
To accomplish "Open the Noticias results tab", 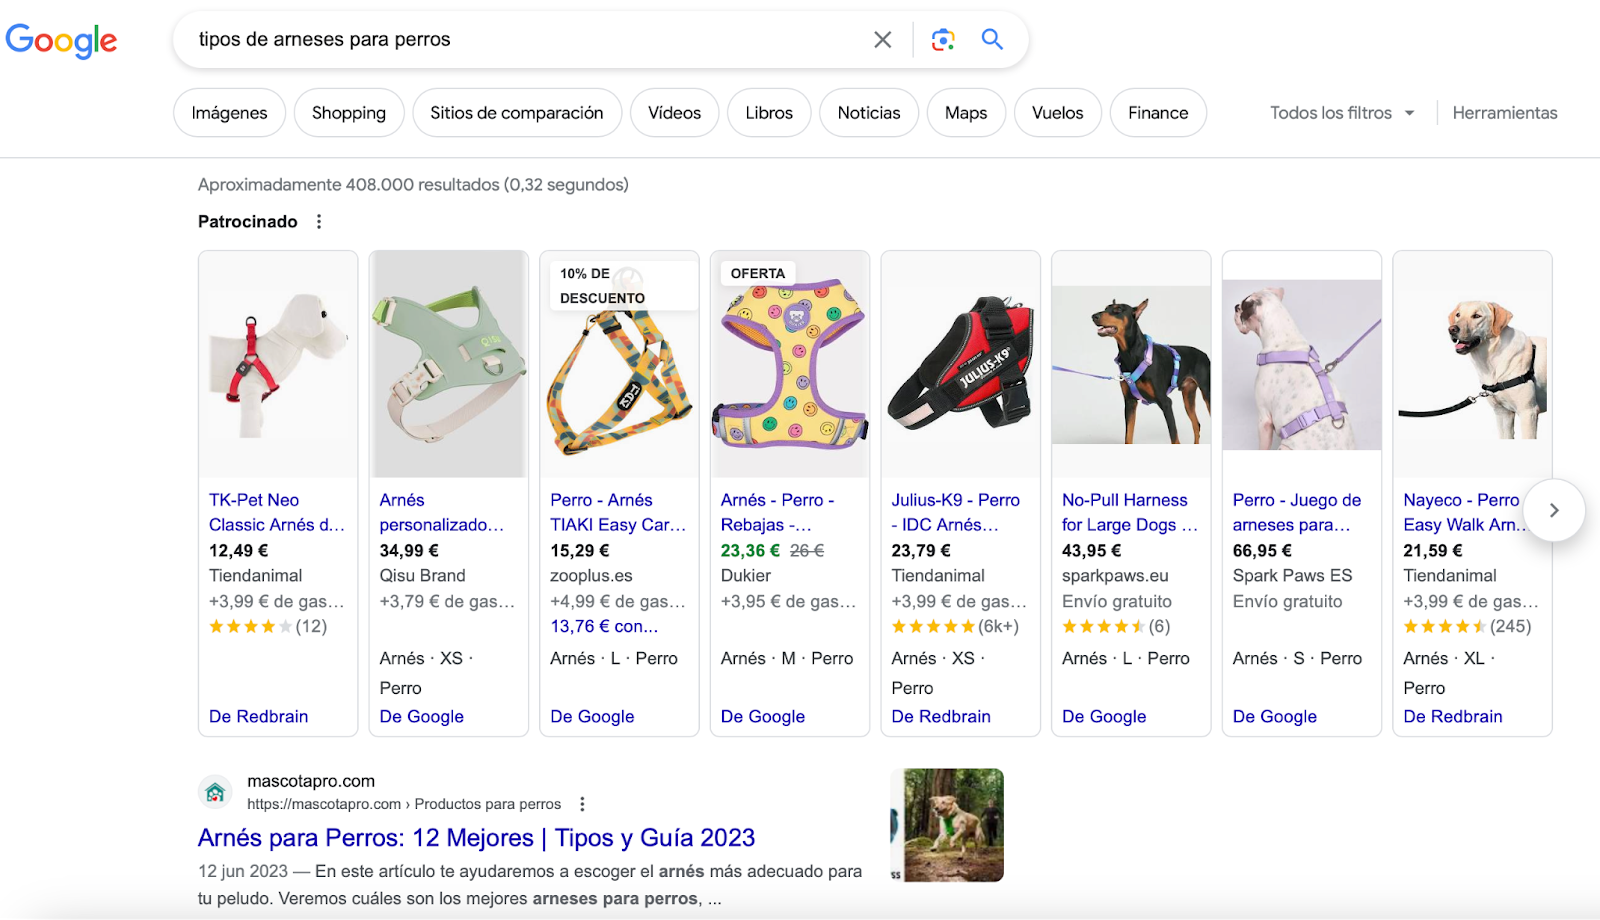I will pyautogui.click(x=868, y=112).
